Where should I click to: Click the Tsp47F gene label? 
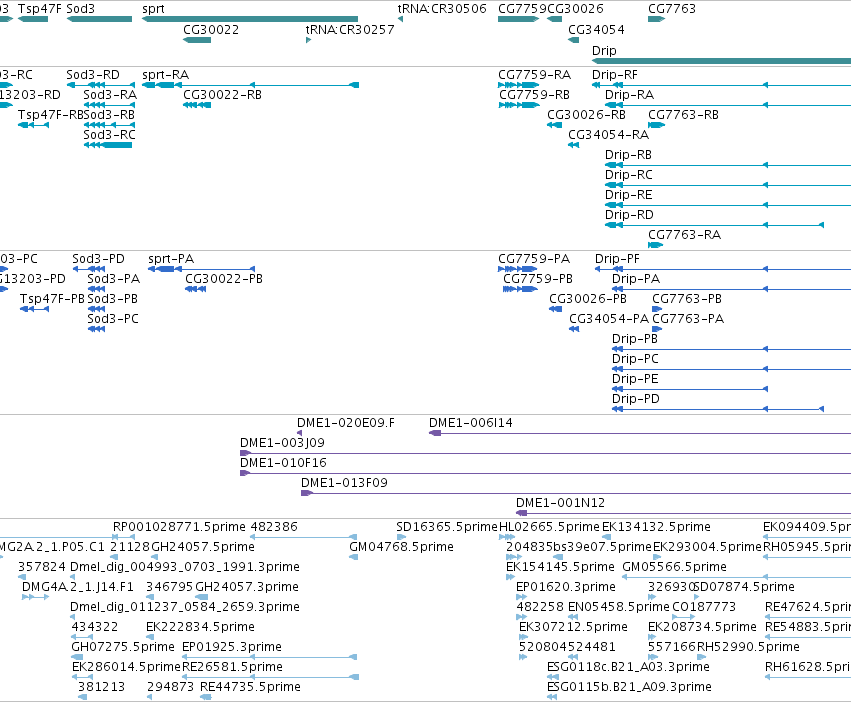pos(40,9)
